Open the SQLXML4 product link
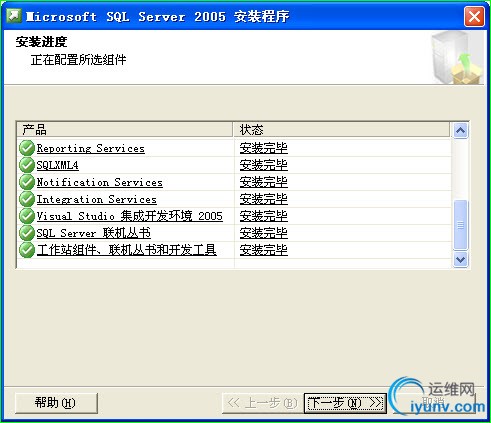This screenshot has width=491, height=423. (58, 165)
